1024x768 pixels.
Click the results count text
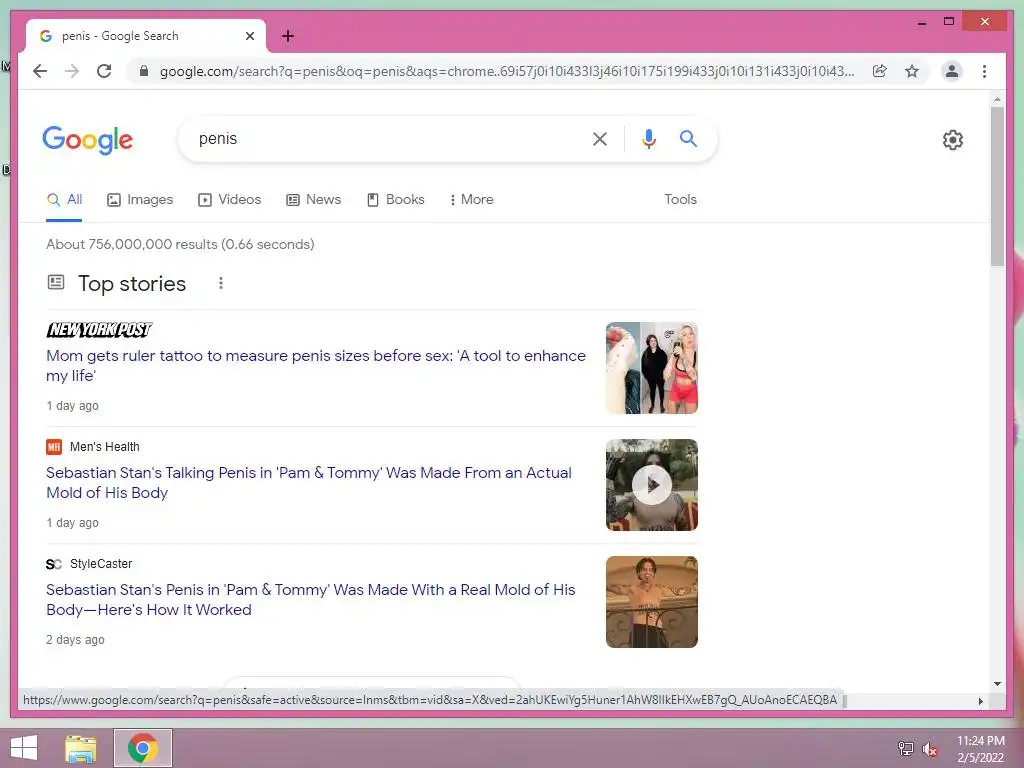(180, 244)
